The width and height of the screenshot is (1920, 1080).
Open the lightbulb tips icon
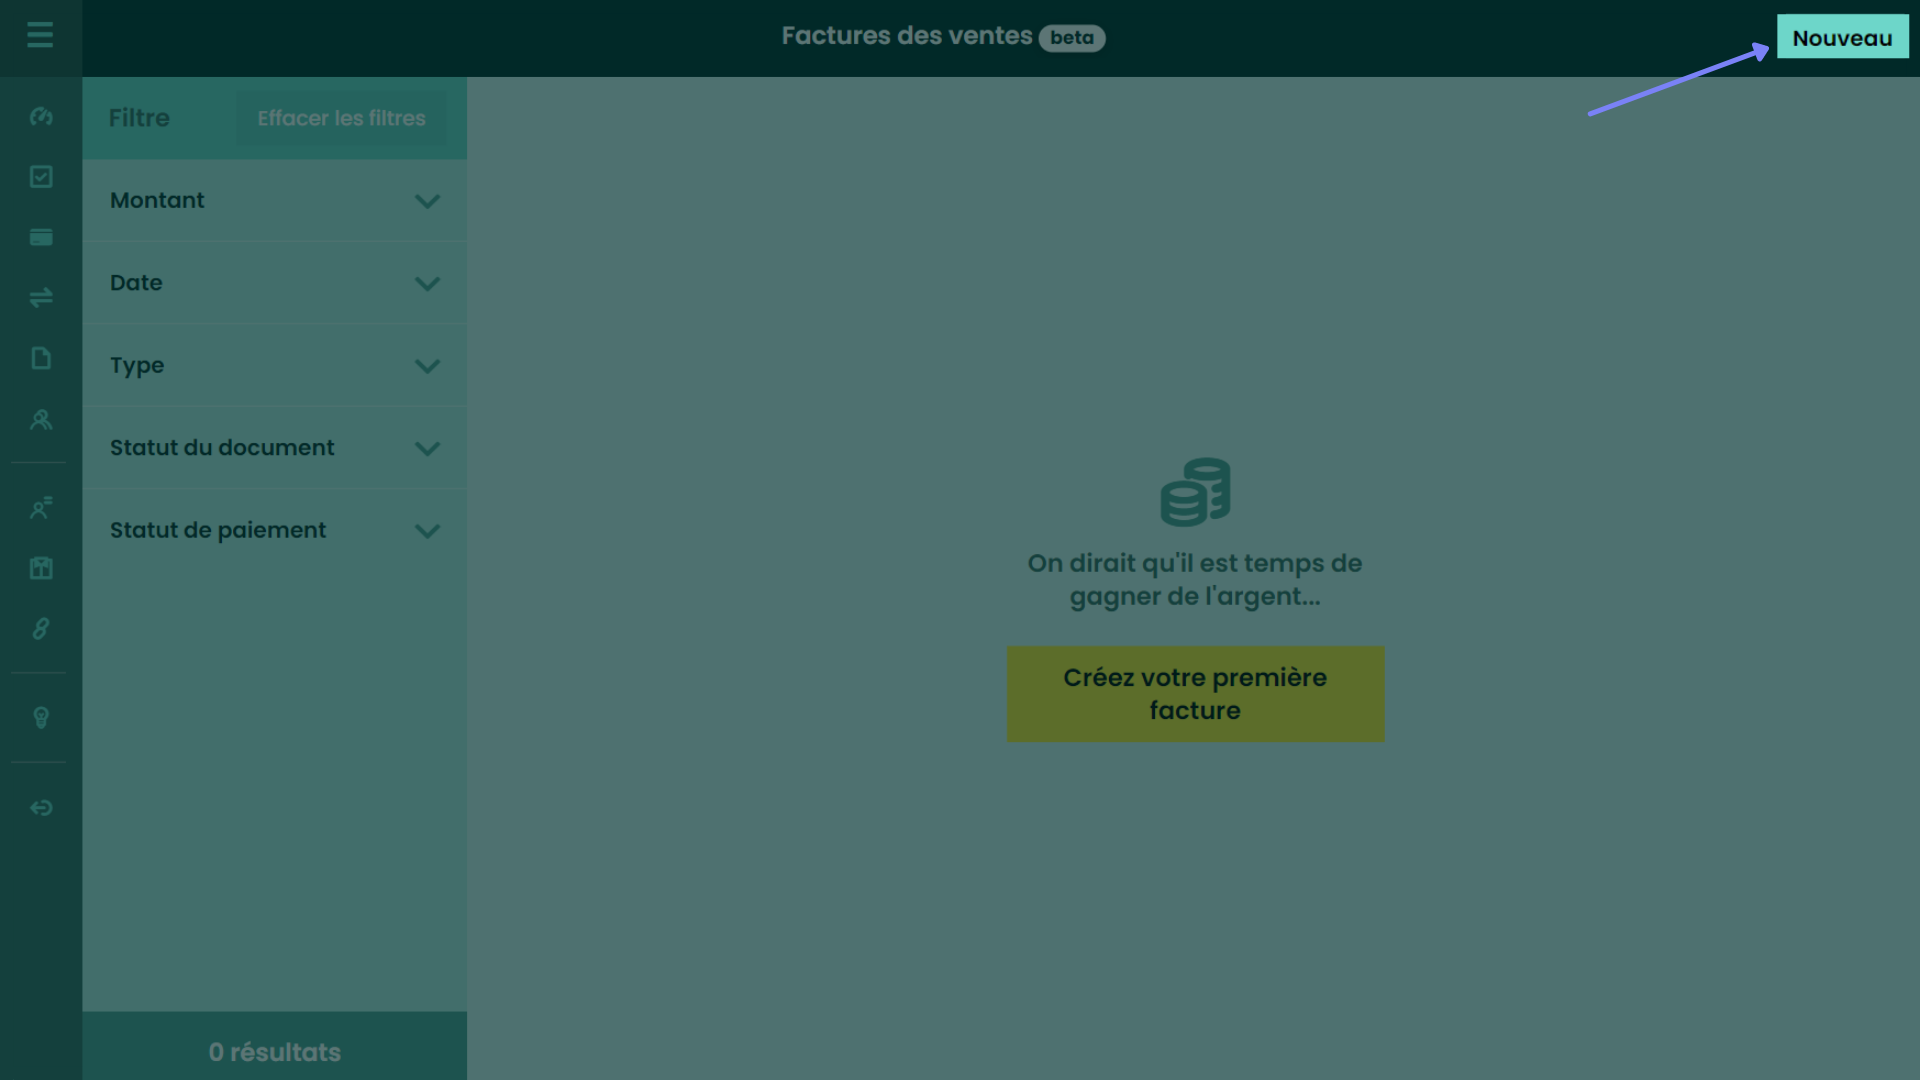[x=41, y=718]
